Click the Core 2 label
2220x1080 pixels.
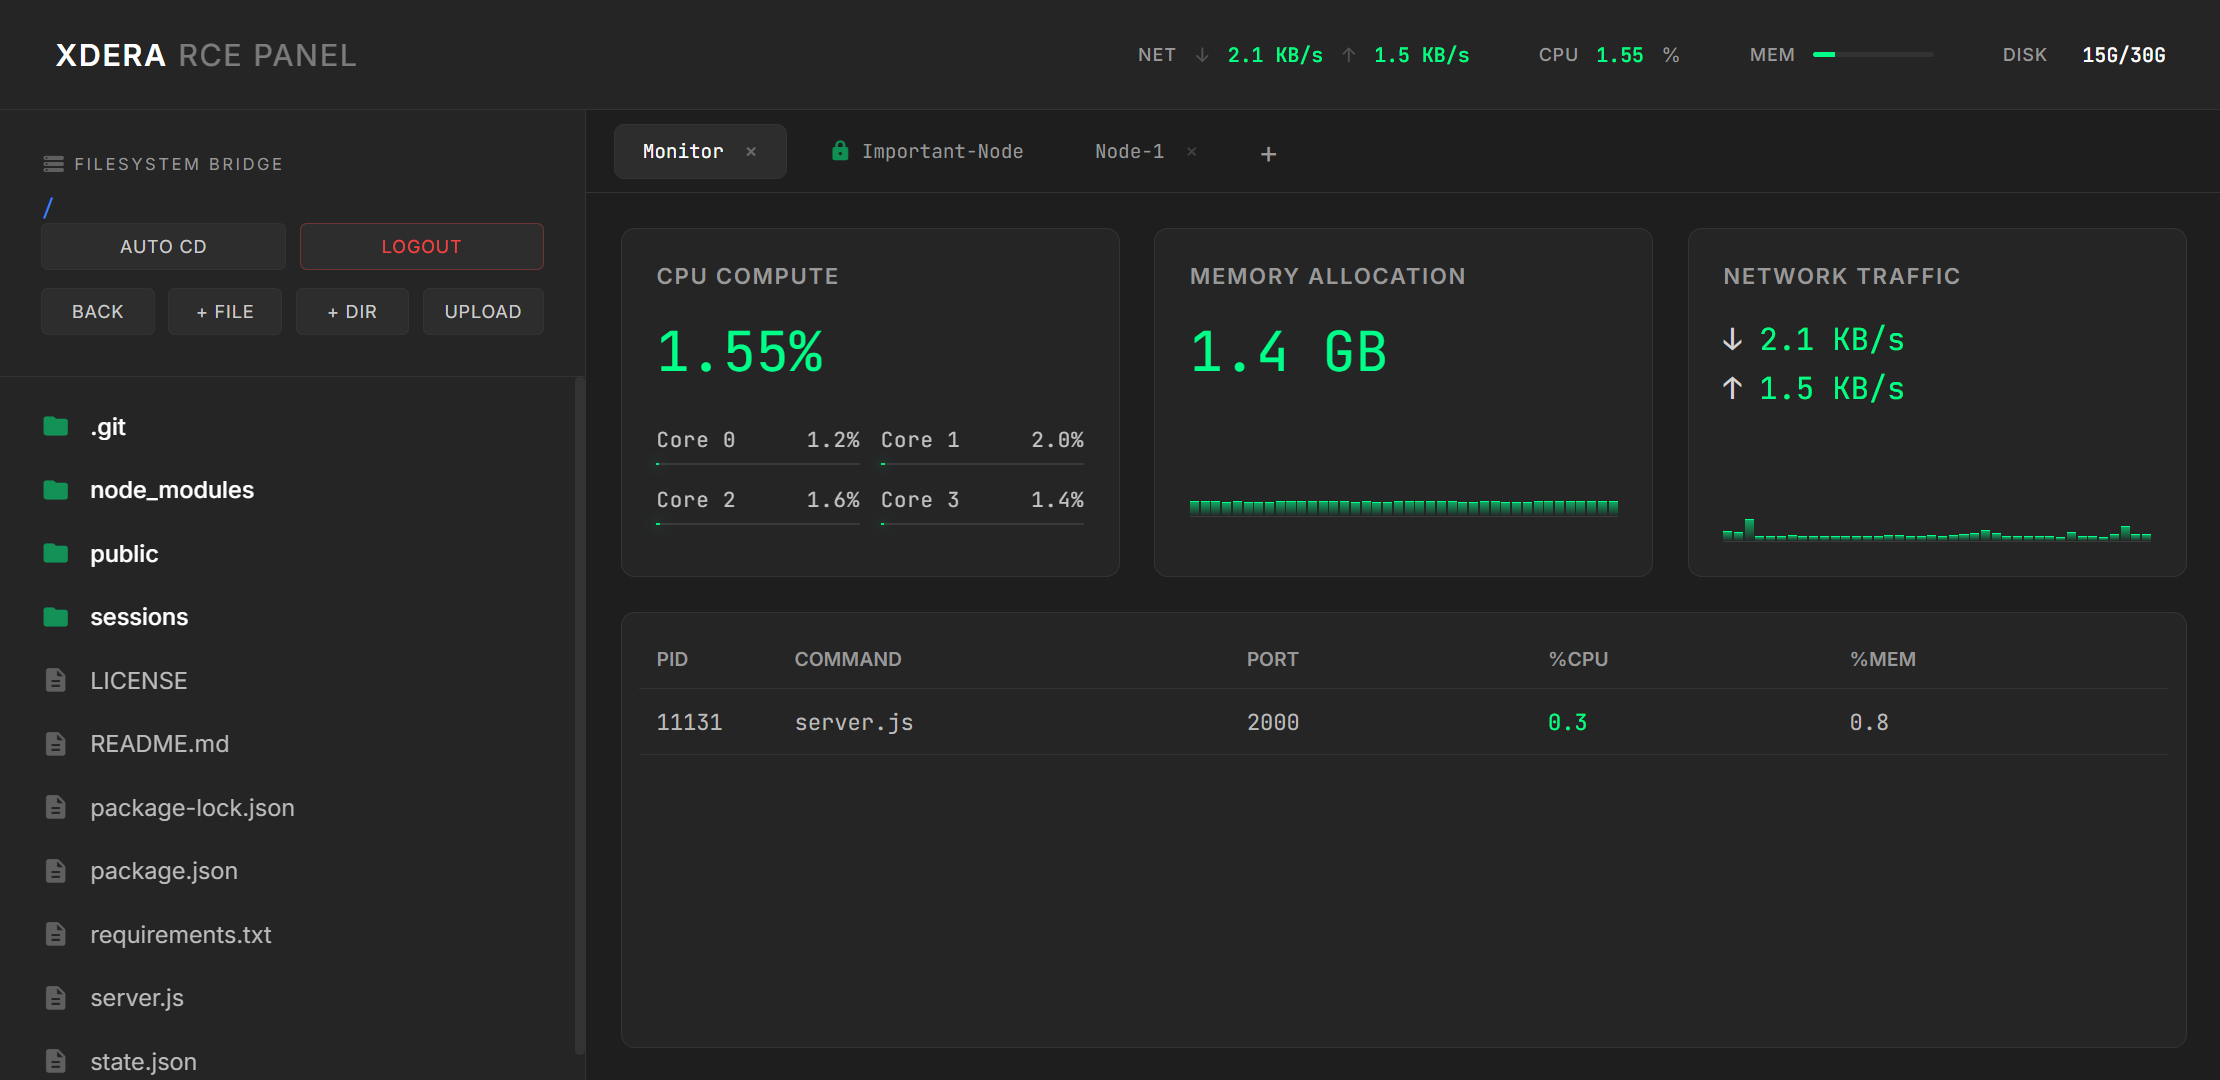696,500
